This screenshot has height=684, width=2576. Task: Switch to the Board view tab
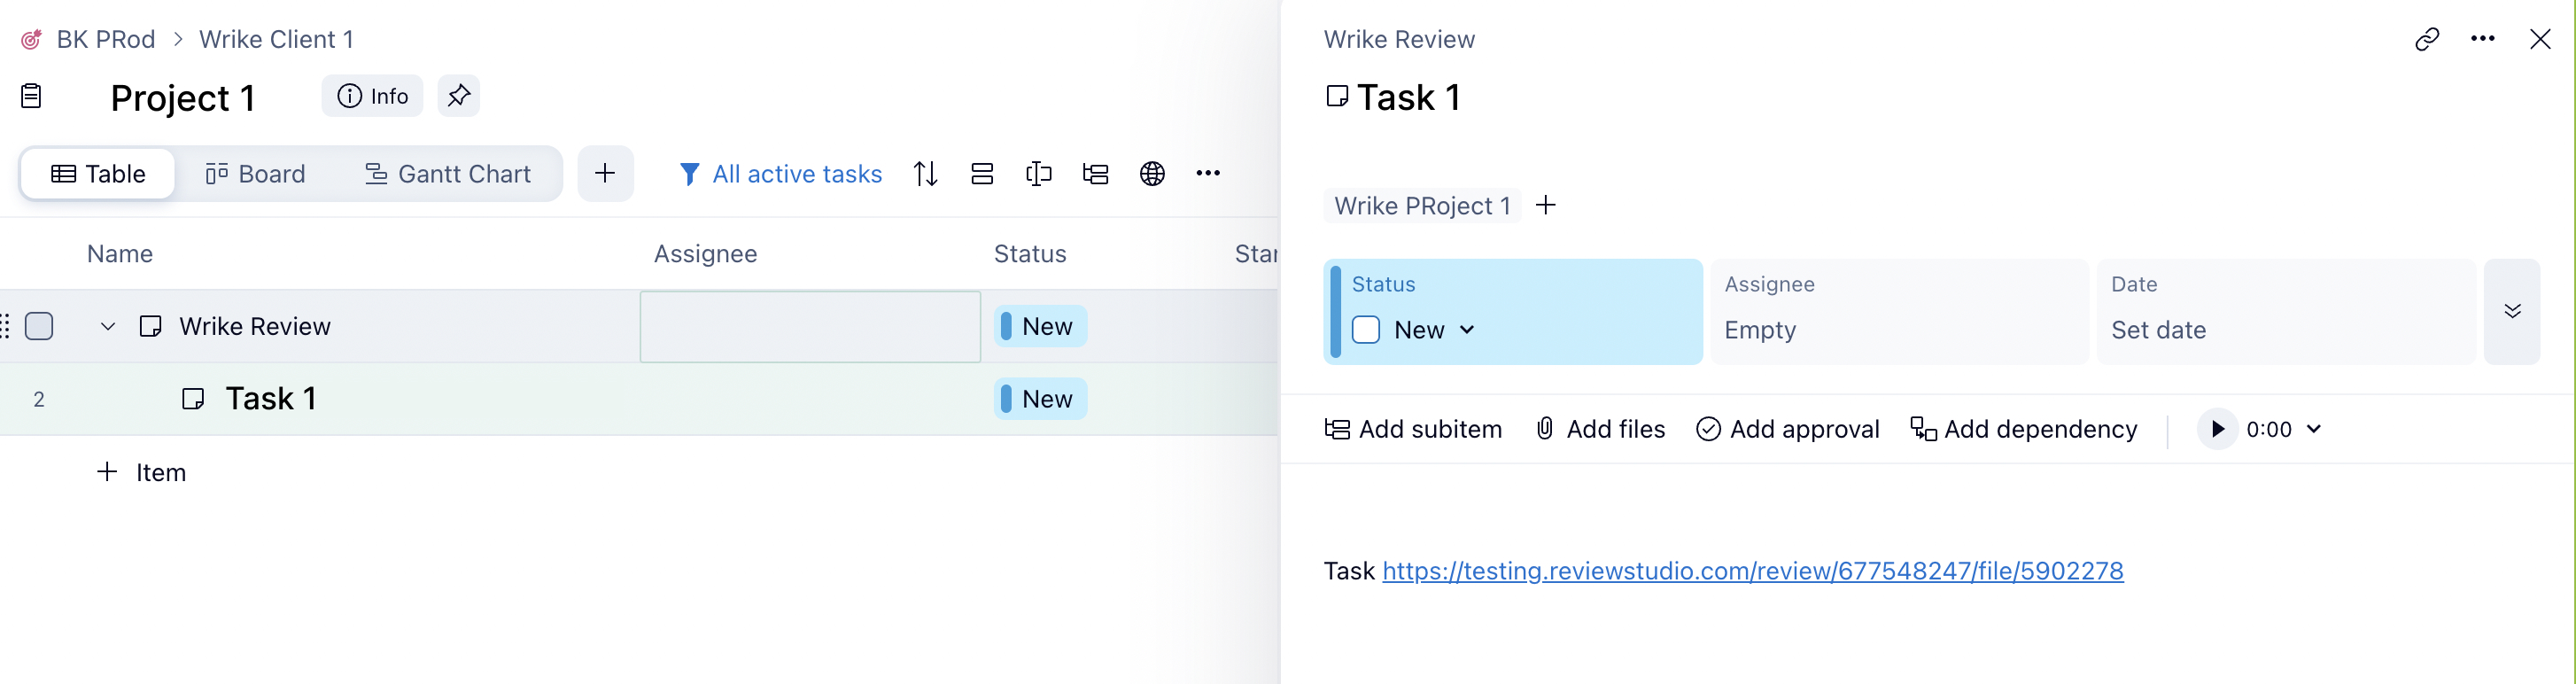[x=256, y=174]
